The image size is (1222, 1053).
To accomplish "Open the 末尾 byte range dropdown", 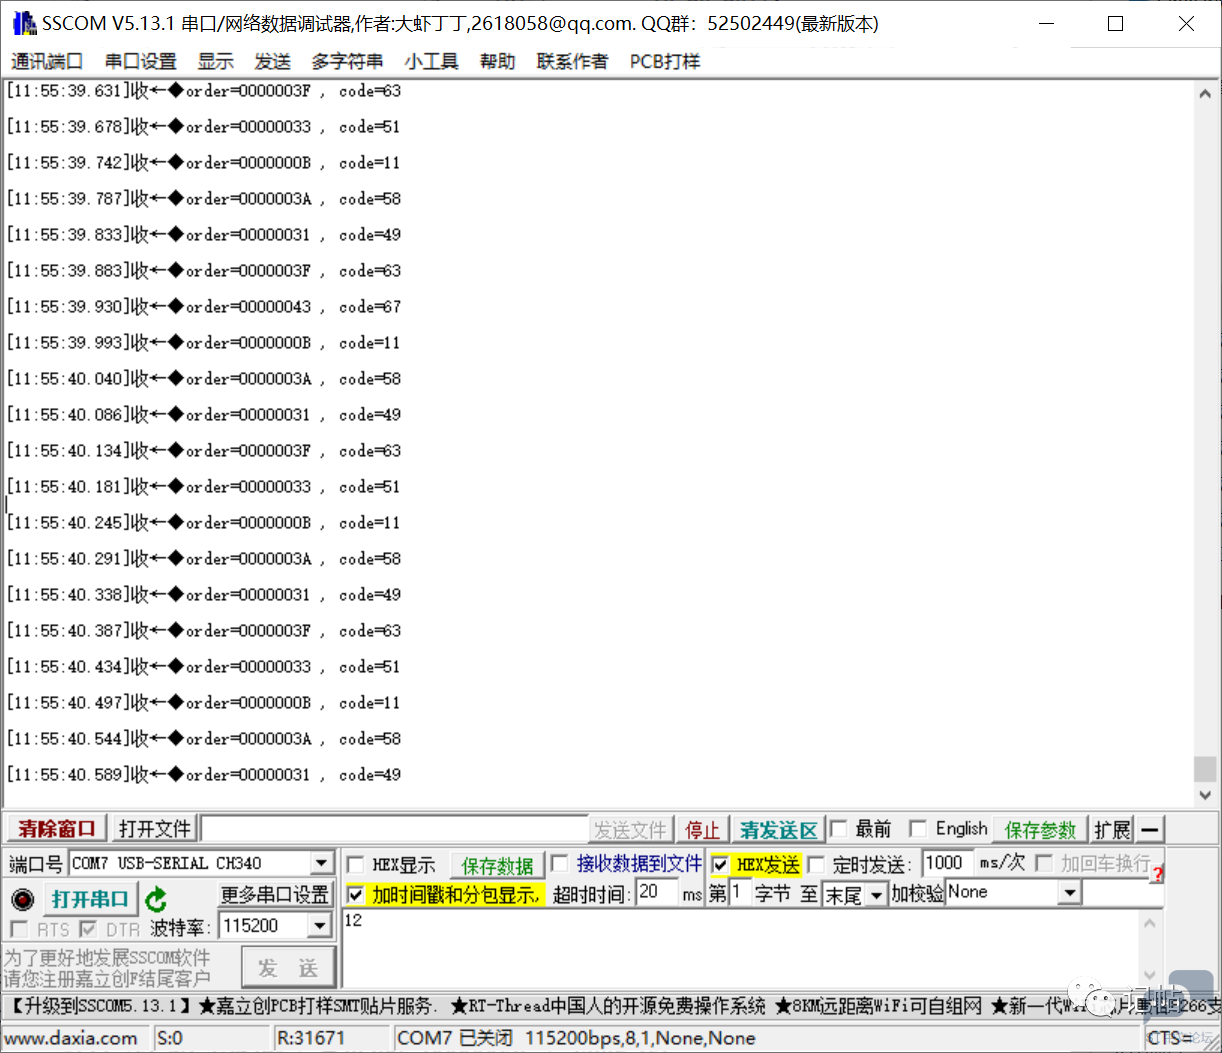I will coord(876,894).
